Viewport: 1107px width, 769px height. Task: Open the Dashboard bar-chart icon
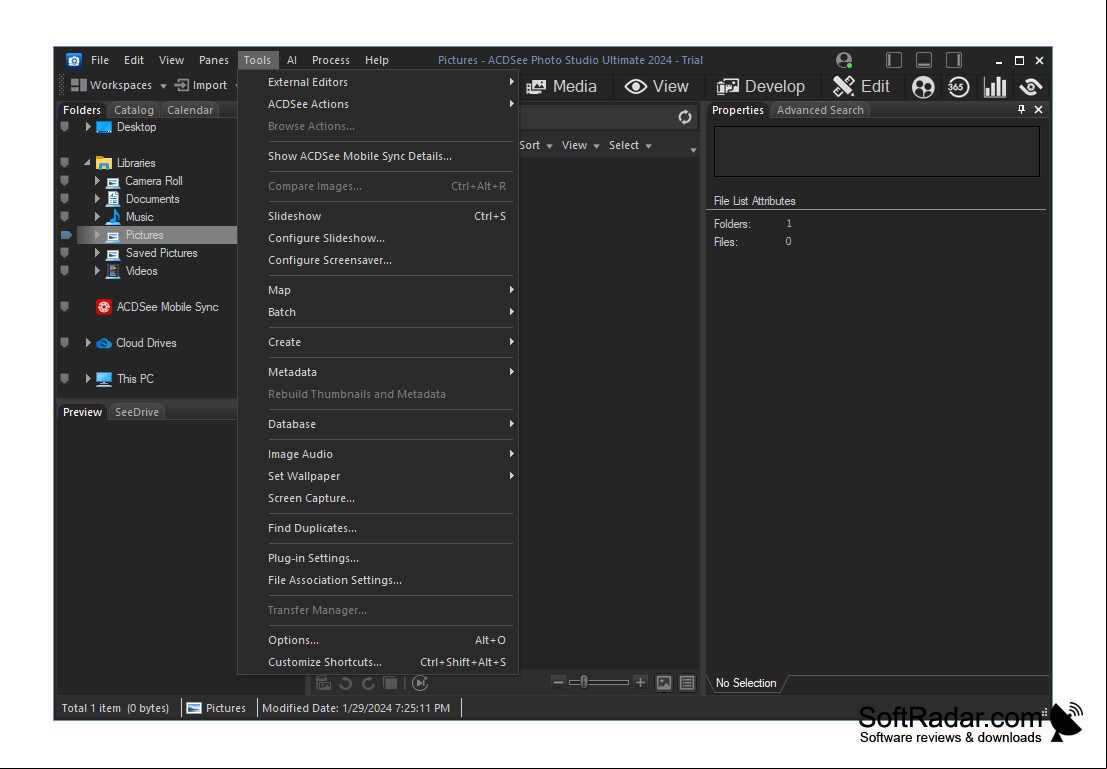pyautogui.click(x=995, y=87)
